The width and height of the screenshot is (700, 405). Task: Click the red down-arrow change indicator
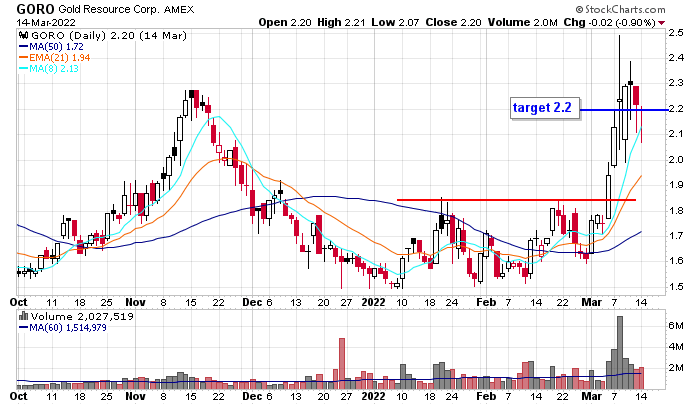click(x=661, y=23)
